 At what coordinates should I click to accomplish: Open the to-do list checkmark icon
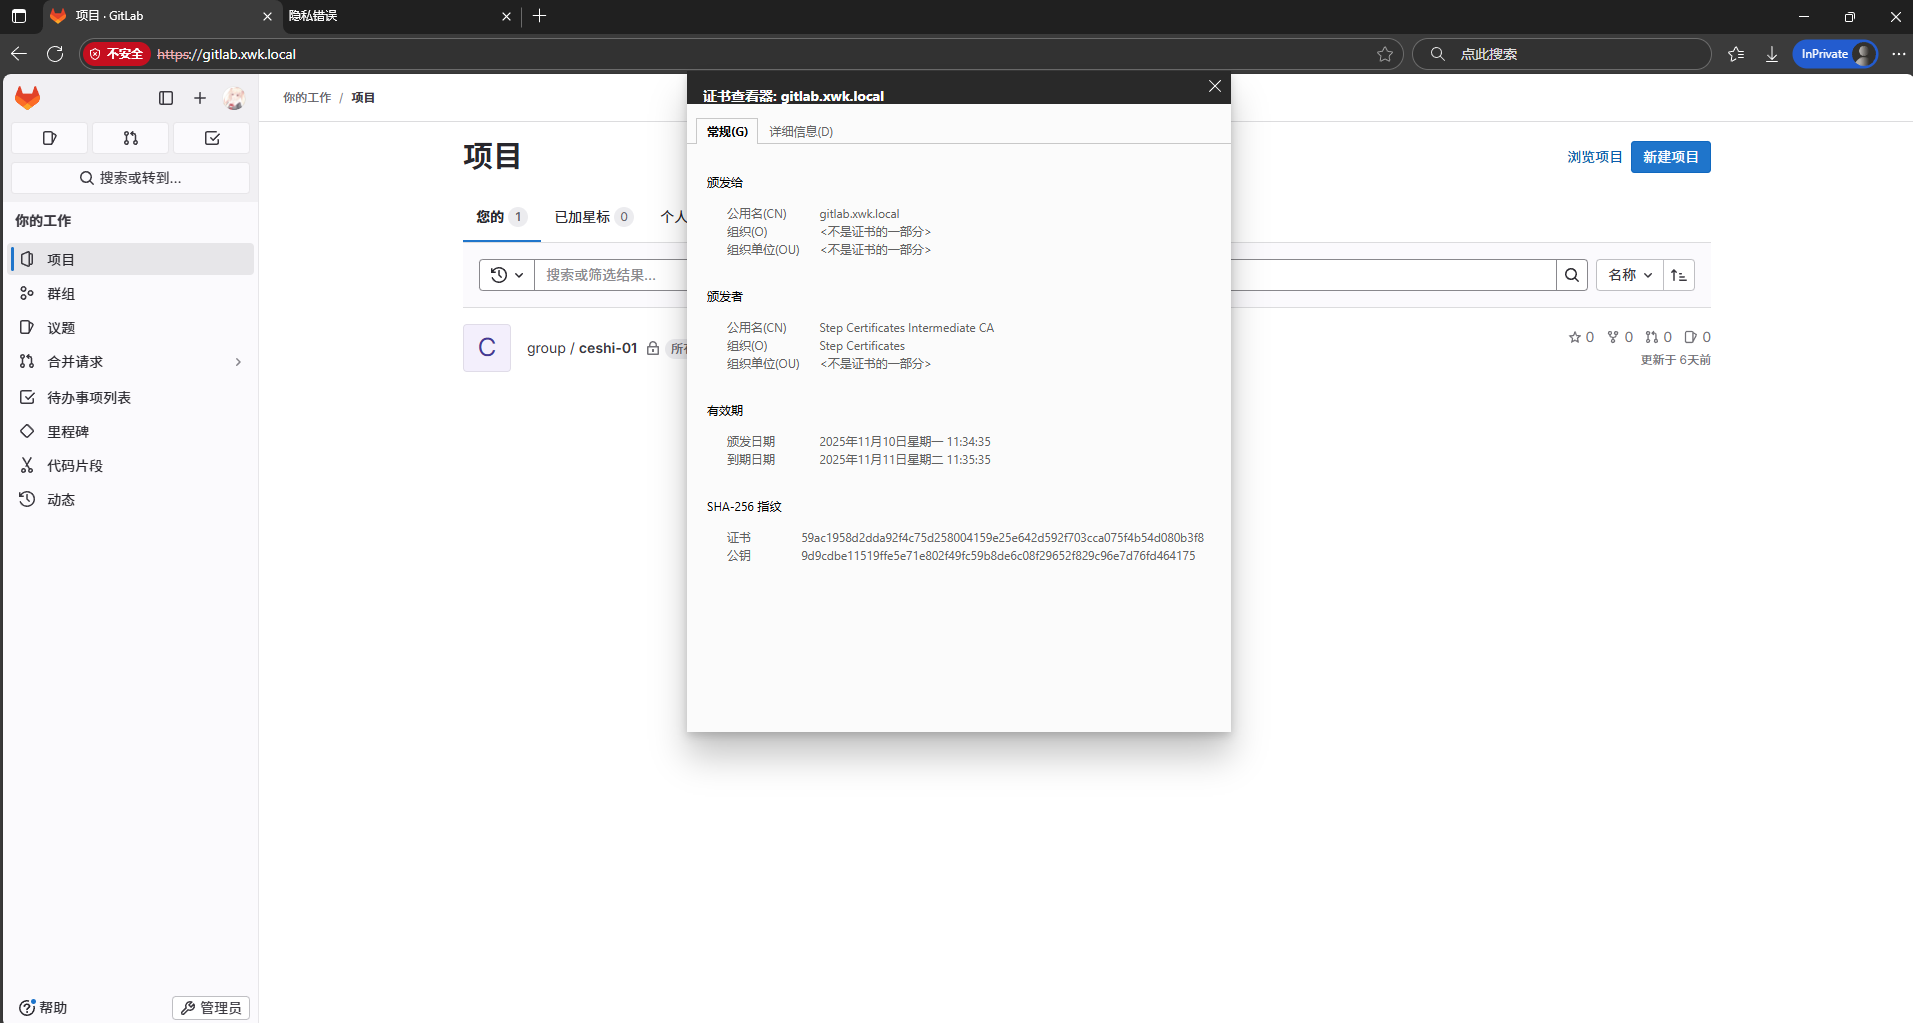(x=211, y=138)
